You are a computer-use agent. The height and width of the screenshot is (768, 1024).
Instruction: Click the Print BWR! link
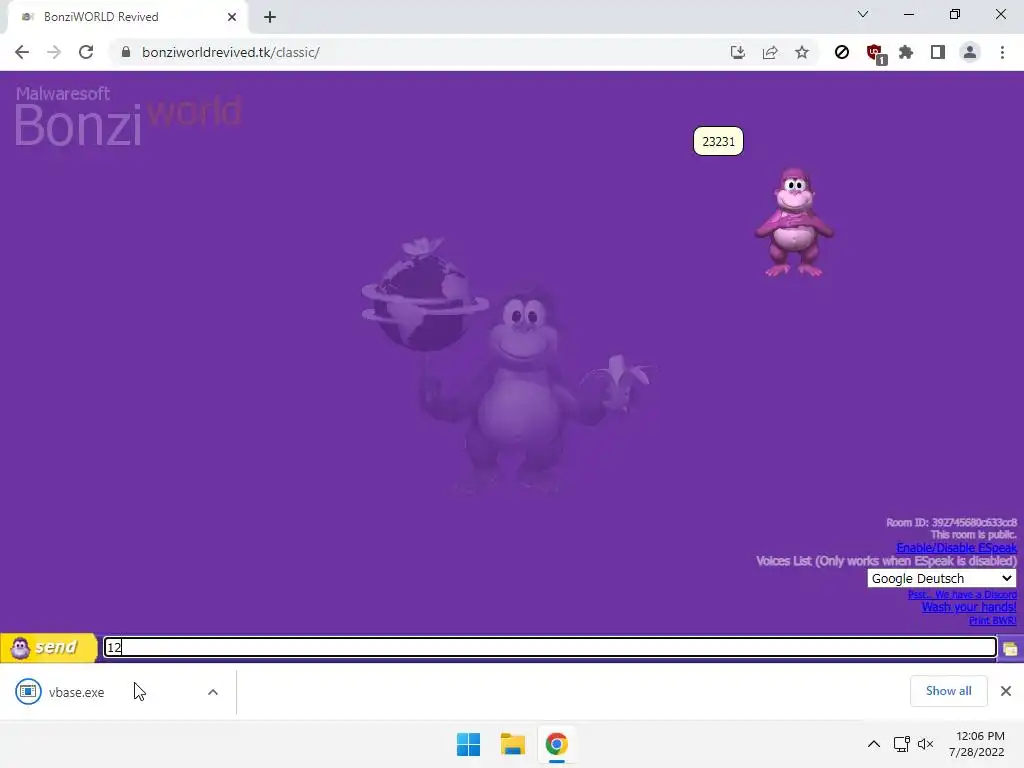993,620
